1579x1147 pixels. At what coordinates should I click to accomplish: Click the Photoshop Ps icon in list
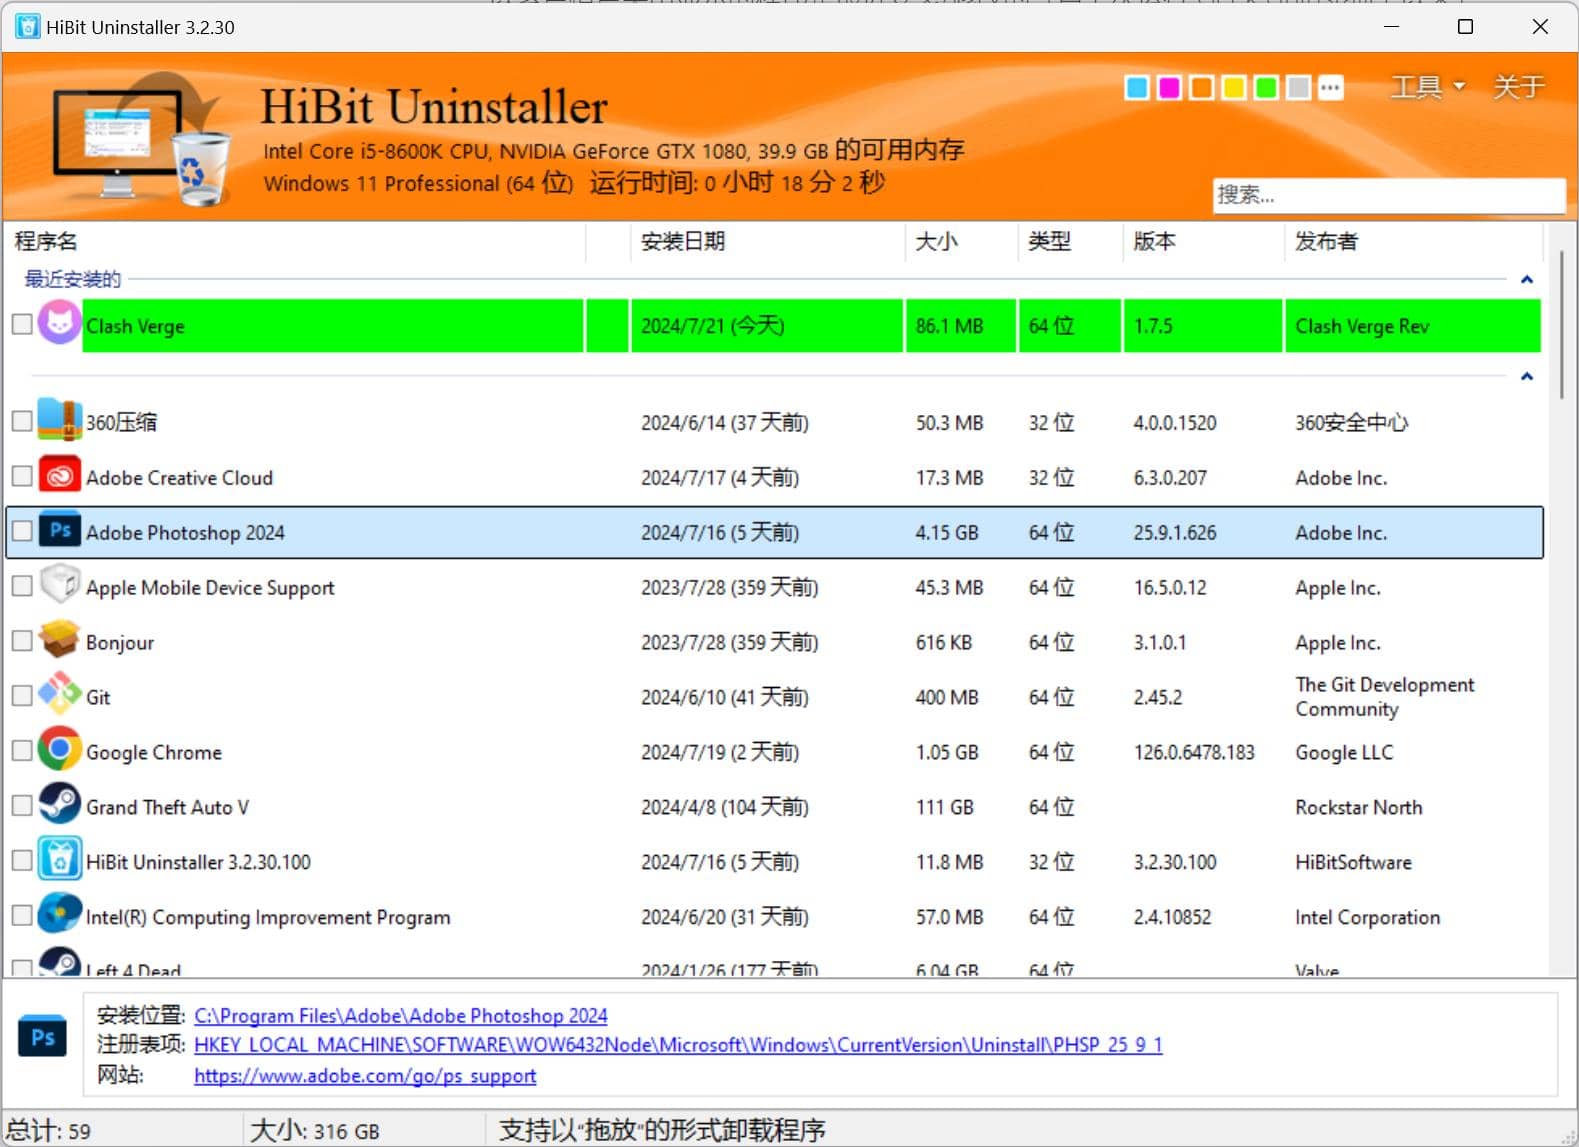click(x=59, y=530)
